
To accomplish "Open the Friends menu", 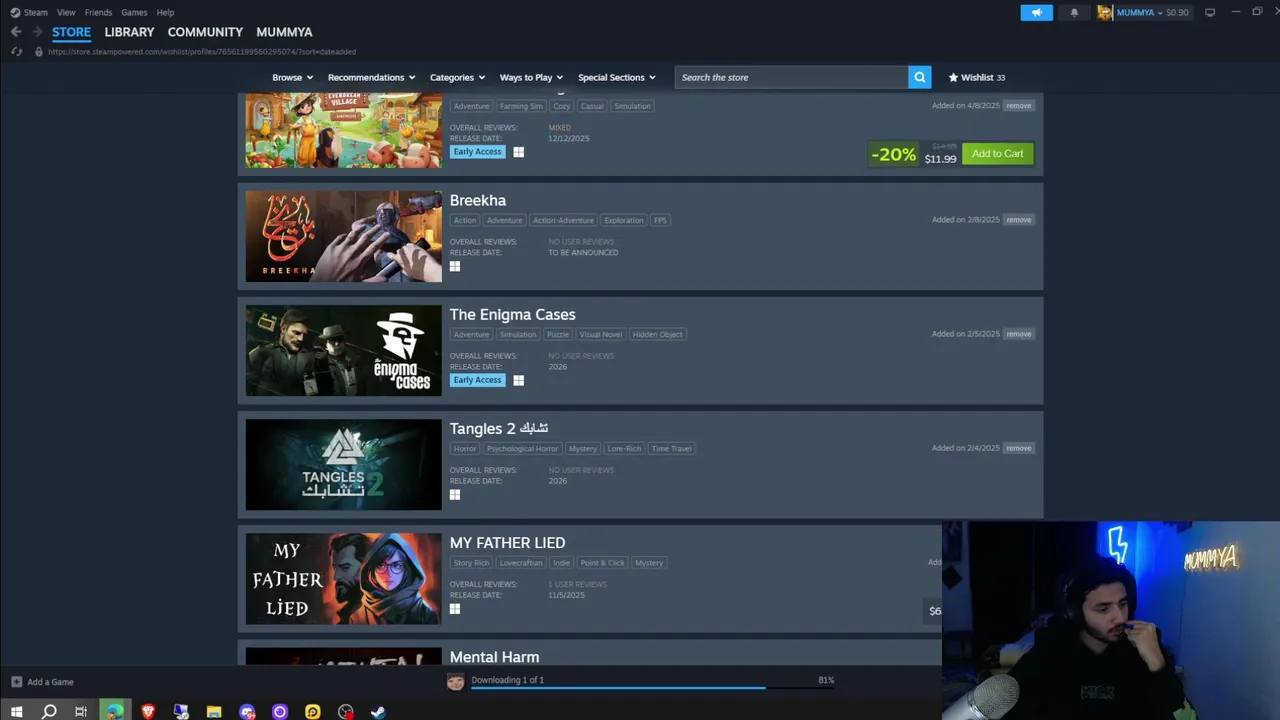I will [x=98, y=12].
